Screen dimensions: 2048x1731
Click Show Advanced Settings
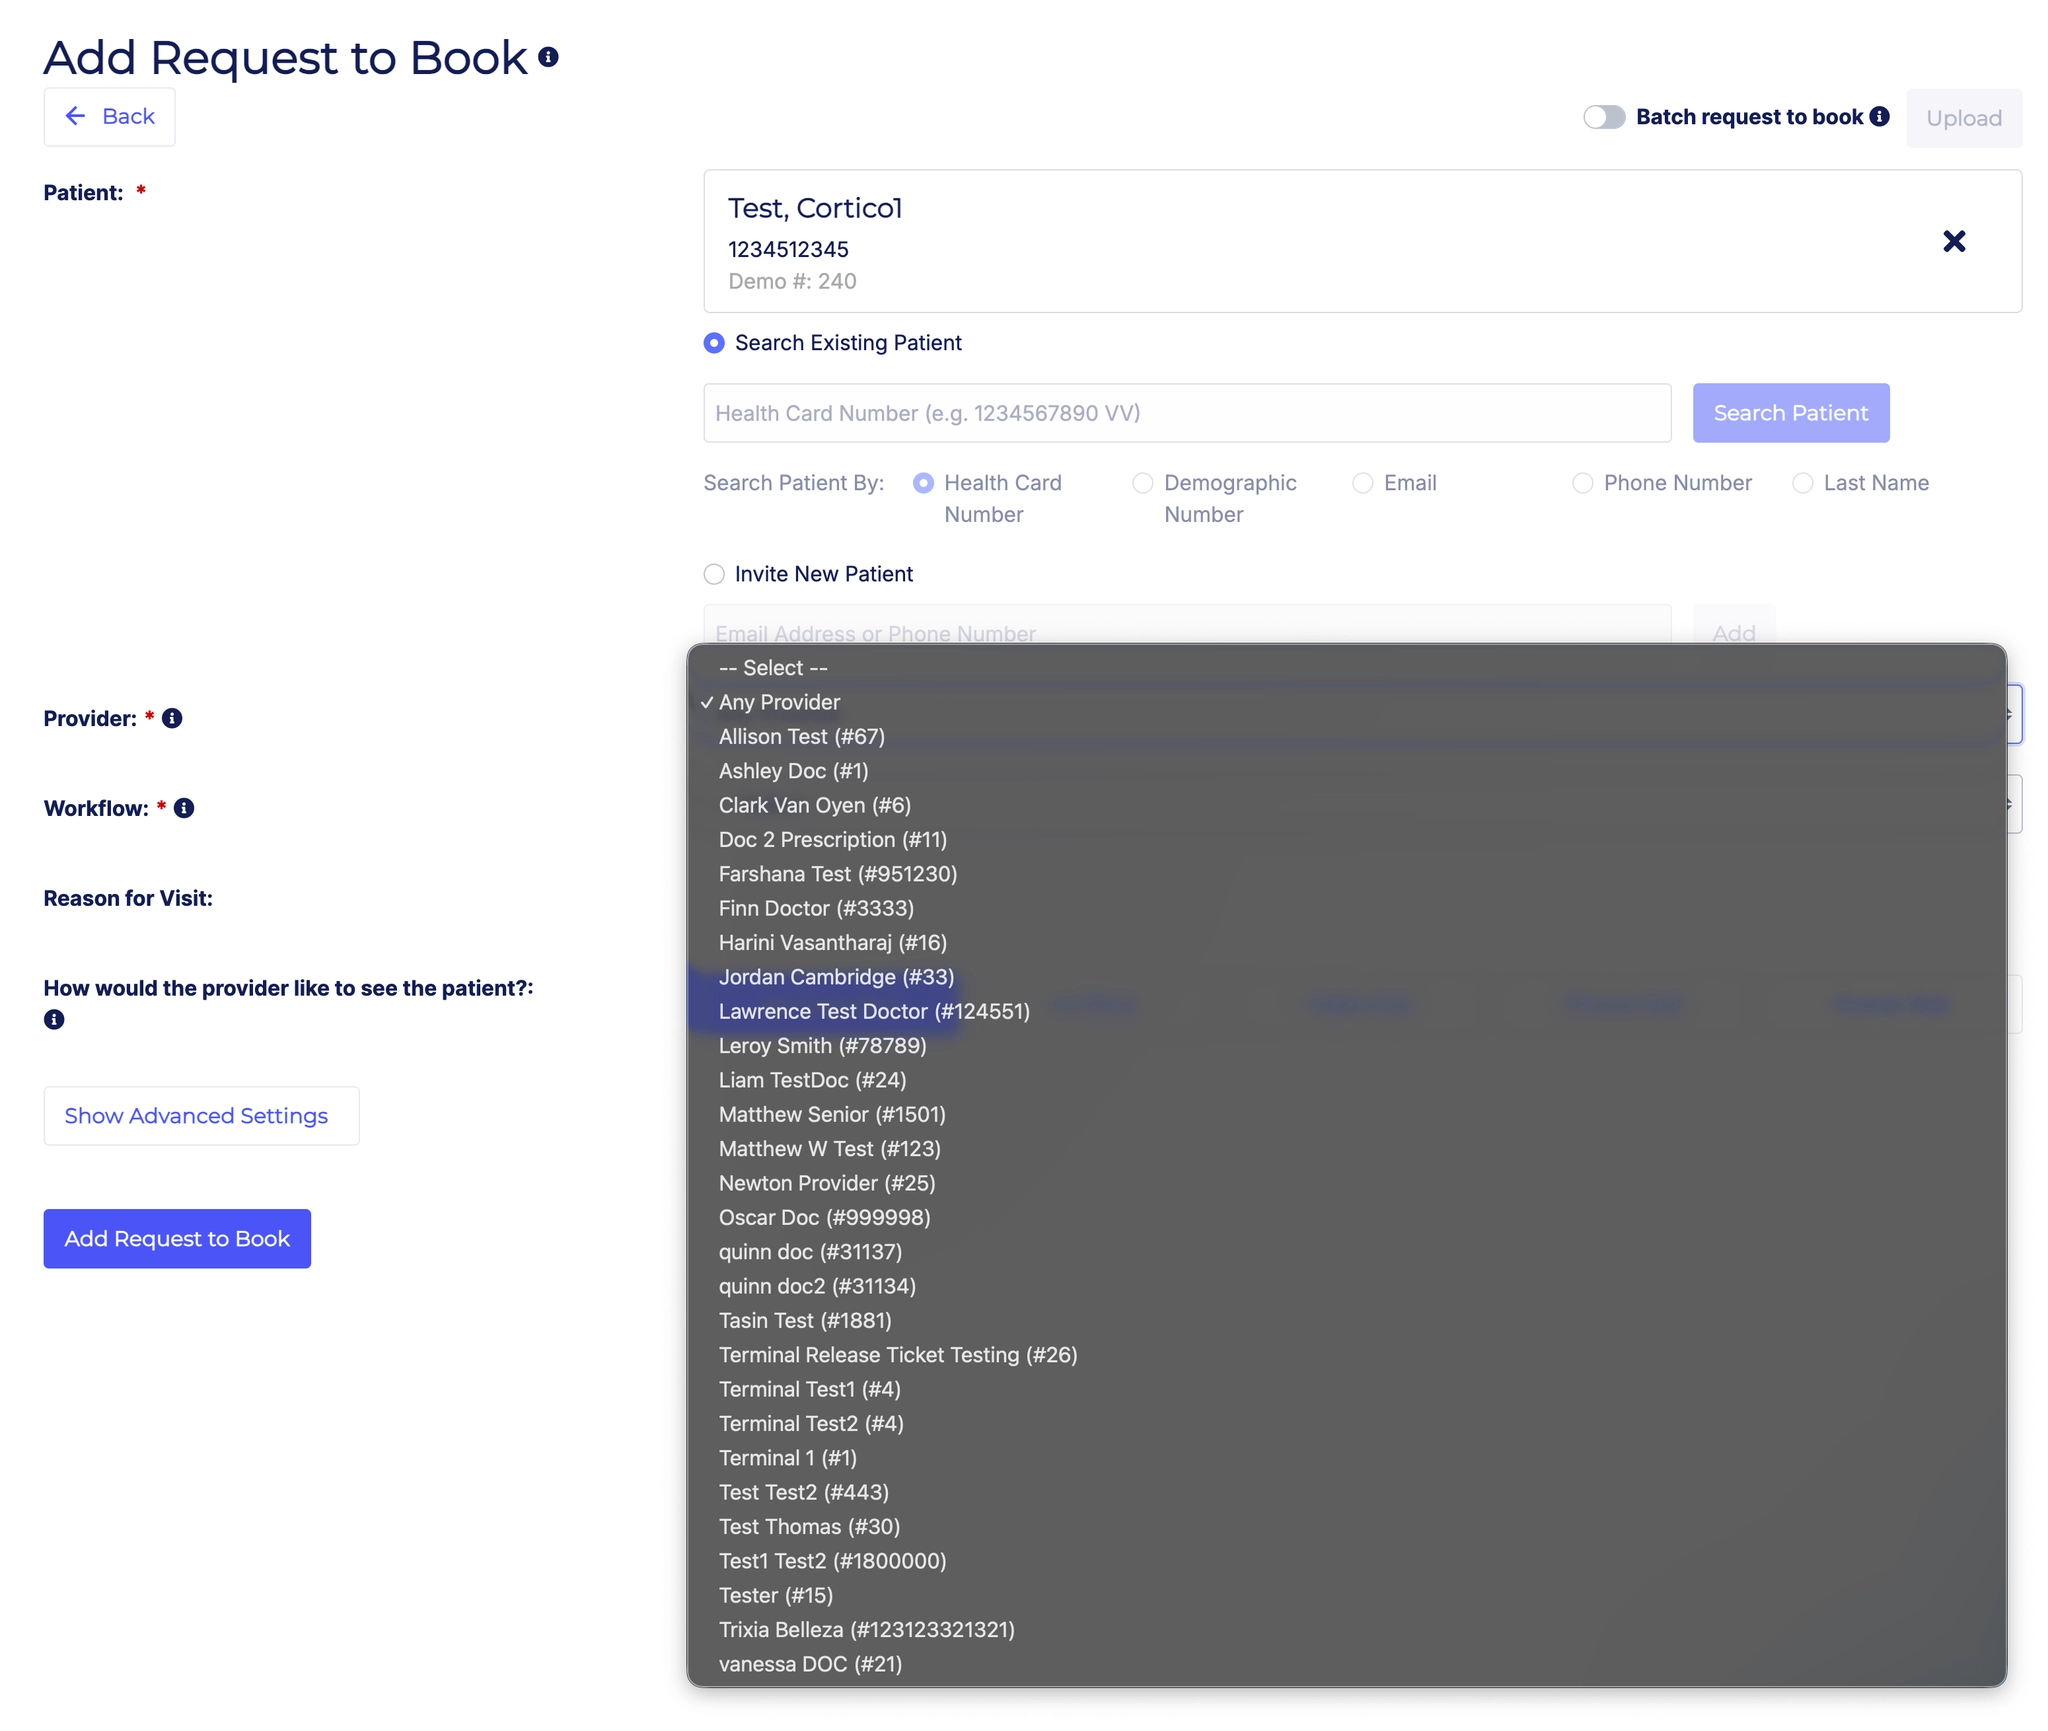click(x=201, y=1116)
